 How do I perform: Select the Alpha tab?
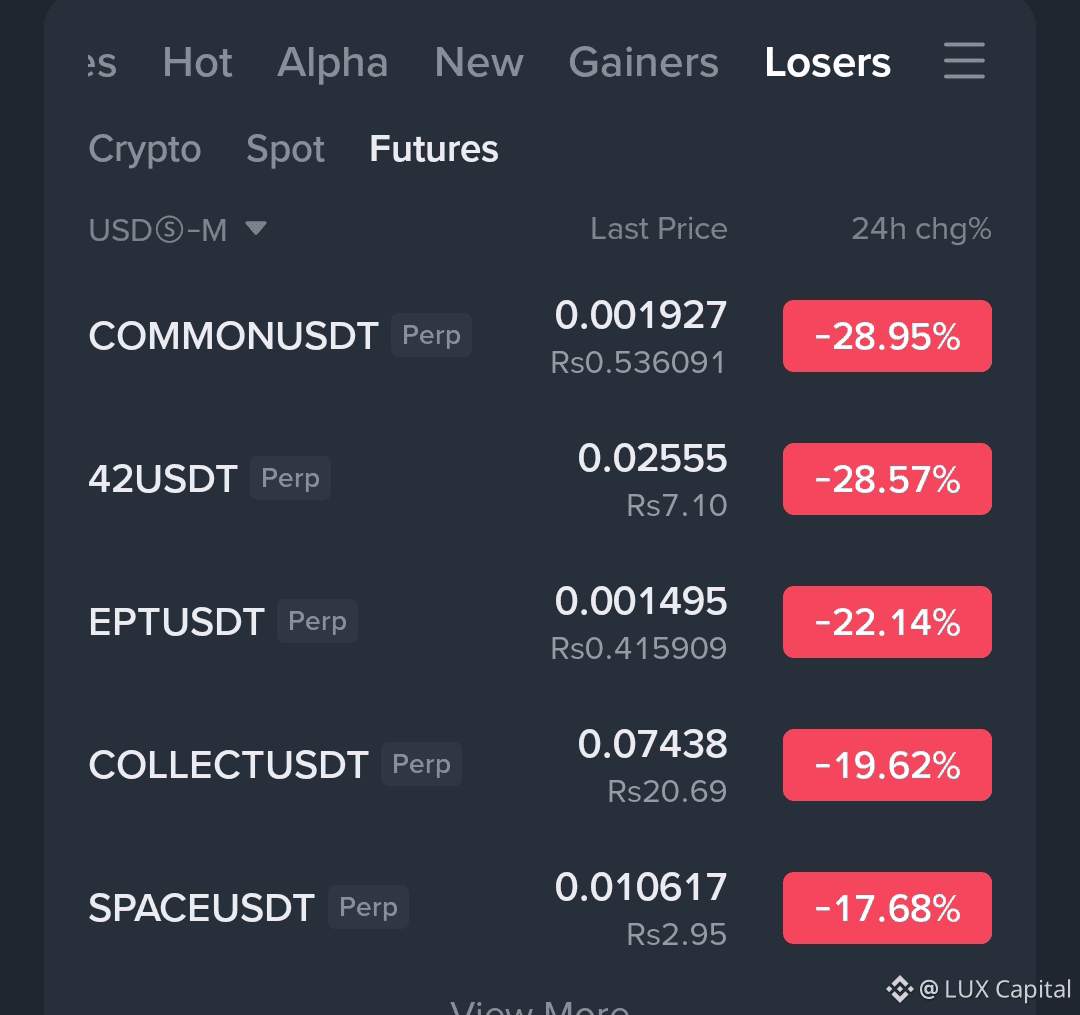(x=332, y=62)
